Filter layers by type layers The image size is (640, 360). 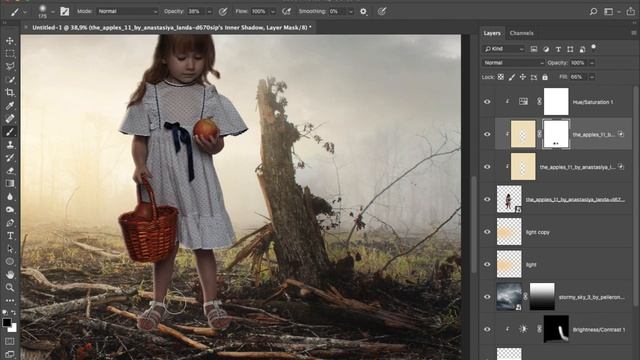tap(558, 49)
